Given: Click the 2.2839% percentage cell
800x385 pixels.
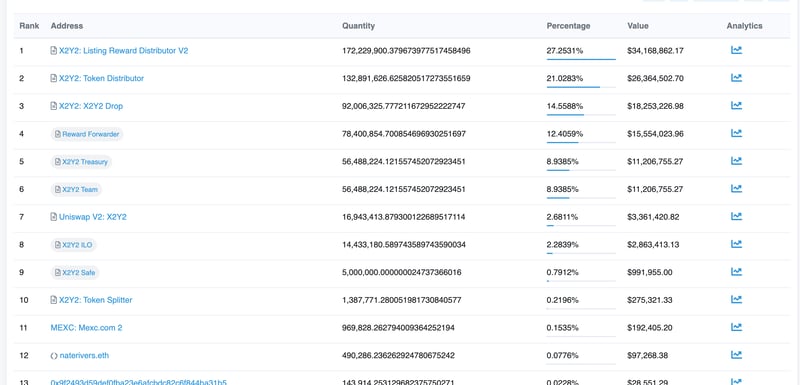Looking at the screenshot, I should point(563,245).
